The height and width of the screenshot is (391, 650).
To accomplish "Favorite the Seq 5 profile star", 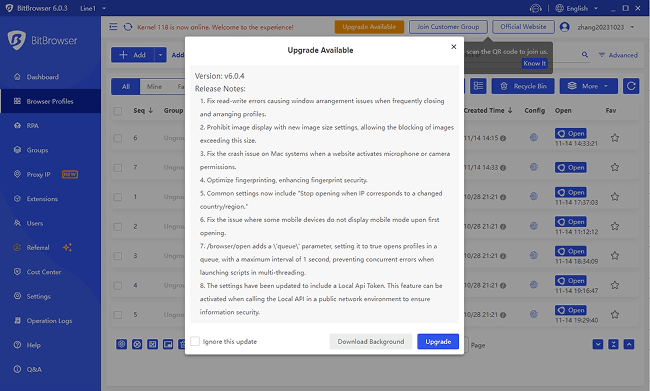I will pyautogui.click(x=615, y=314).
